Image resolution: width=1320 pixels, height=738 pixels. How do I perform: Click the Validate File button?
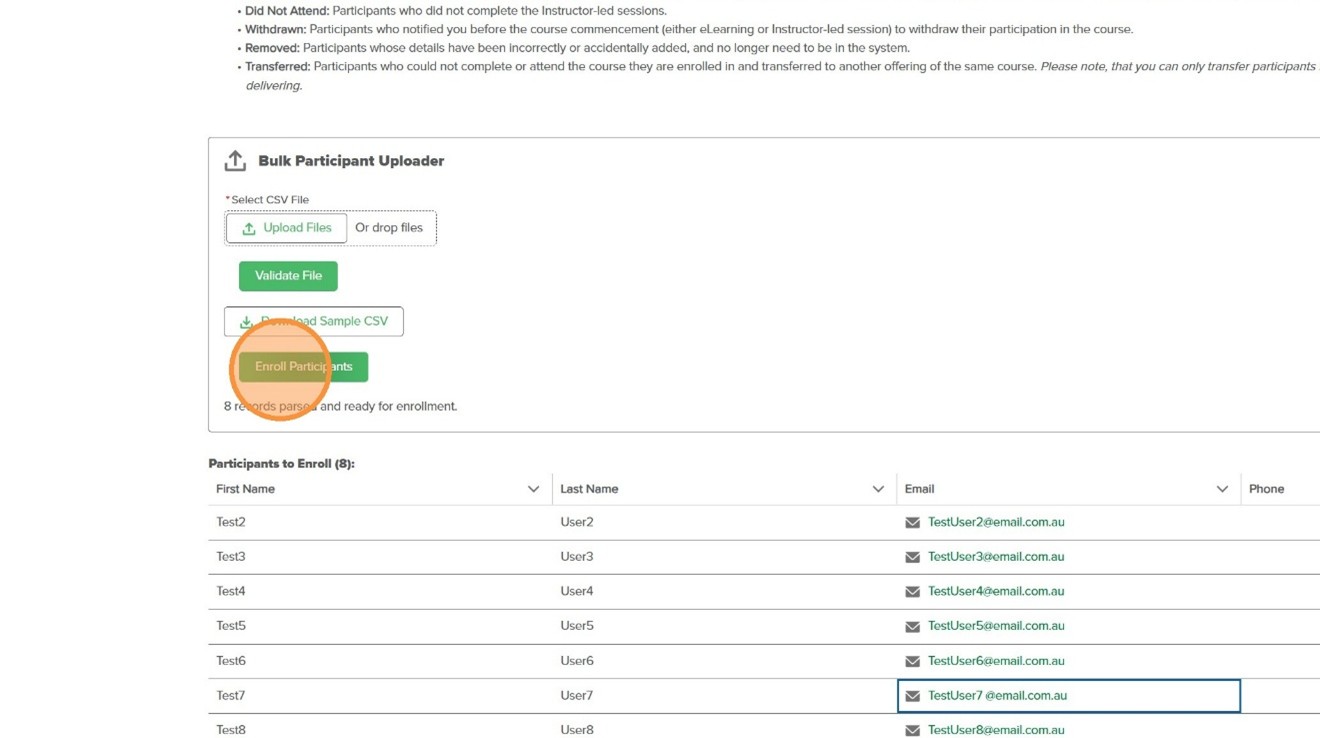point(288,275)
